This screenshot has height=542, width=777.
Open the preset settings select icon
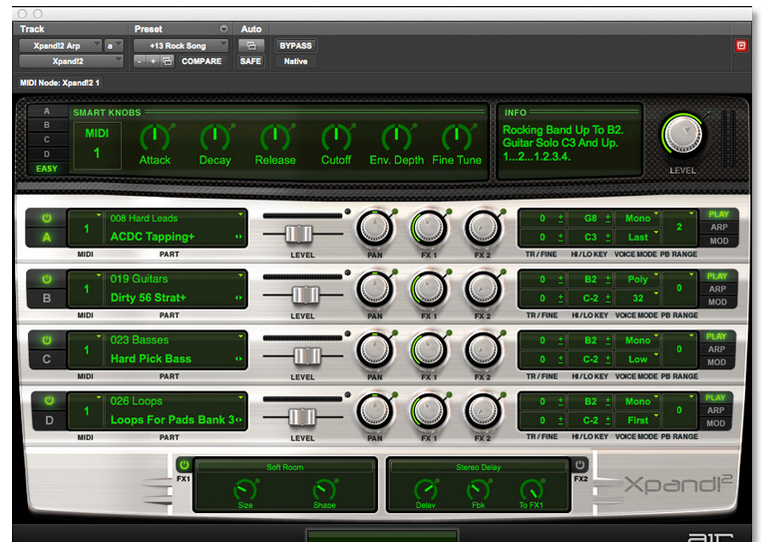[x=167, y=61]
